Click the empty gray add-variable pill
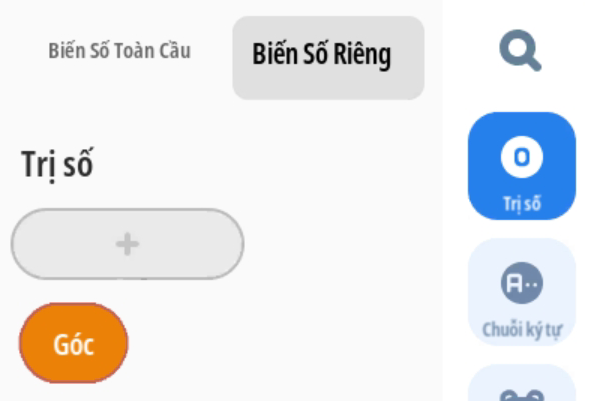Screen dimensions: 591x401 coord(127,244)
